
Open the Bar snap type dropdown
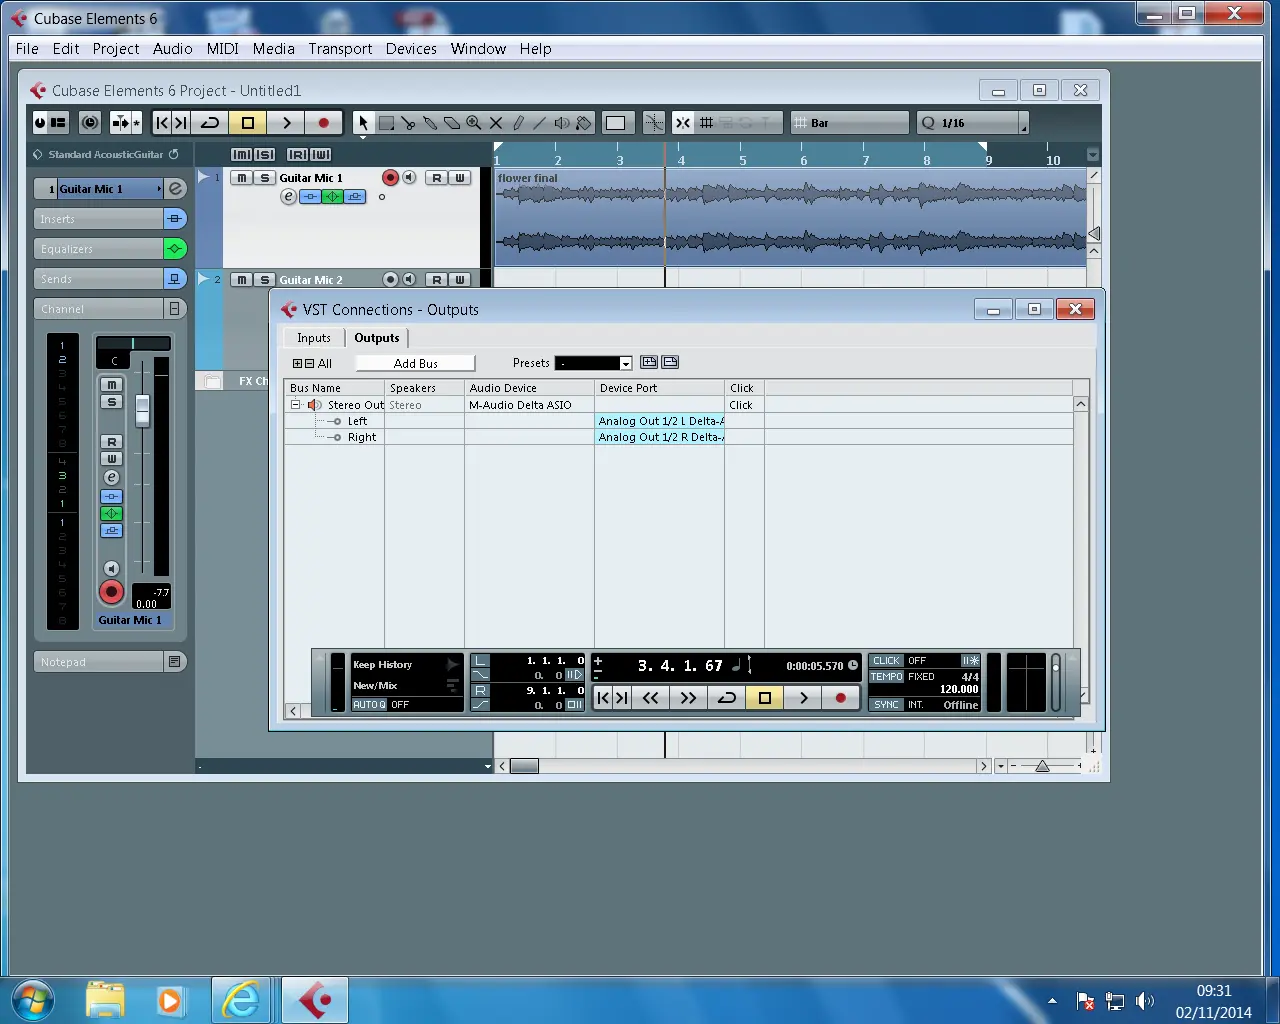tap(850, 123)
